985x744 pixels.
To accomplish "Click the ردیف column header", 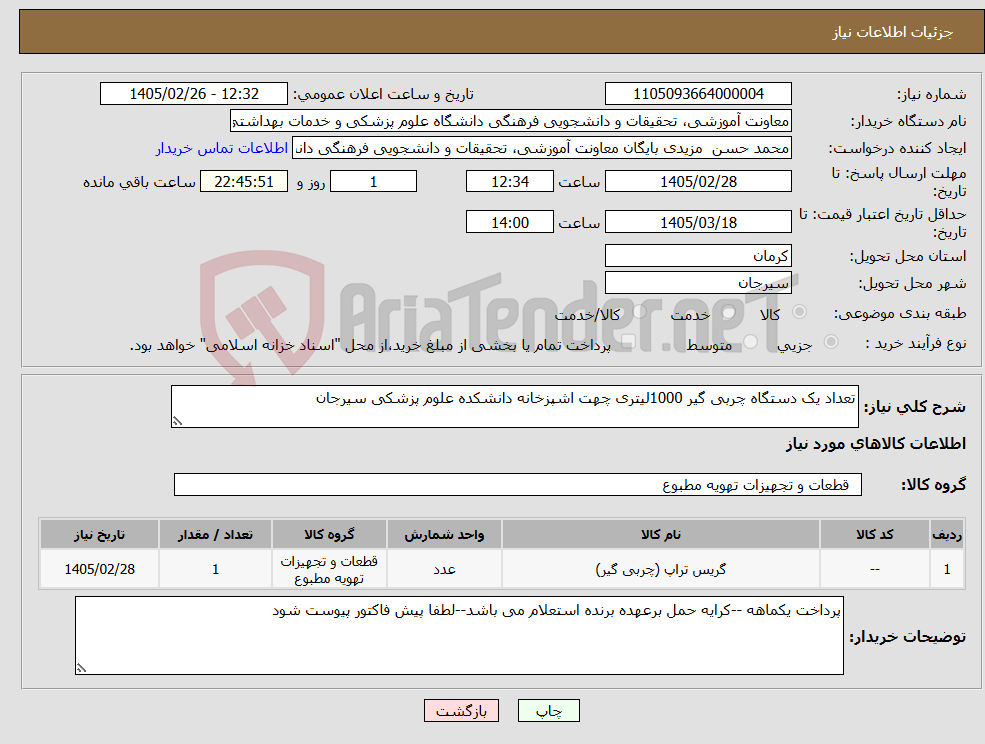I will [947, 534].
